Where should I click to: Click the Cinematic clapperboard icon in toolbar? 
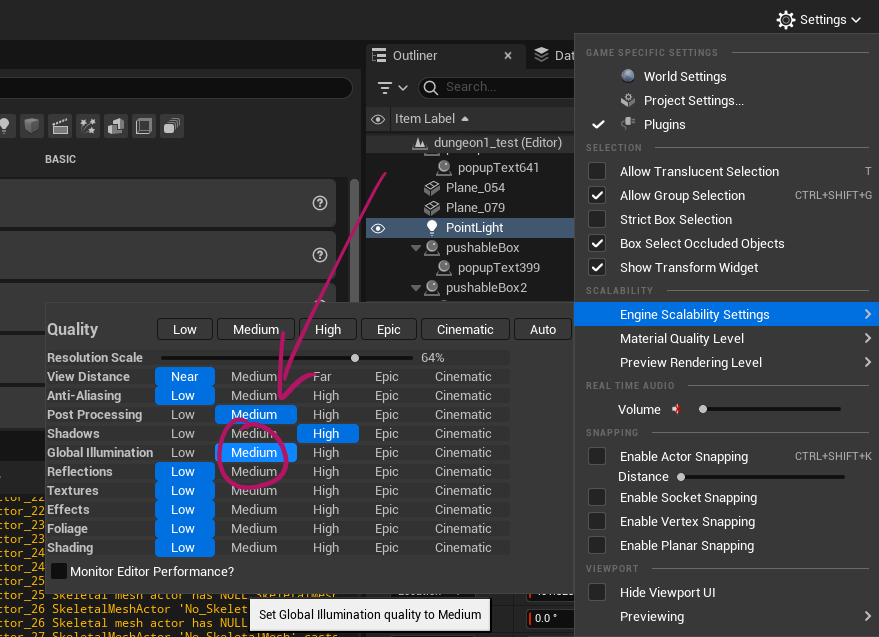click(x=60, y=126)
